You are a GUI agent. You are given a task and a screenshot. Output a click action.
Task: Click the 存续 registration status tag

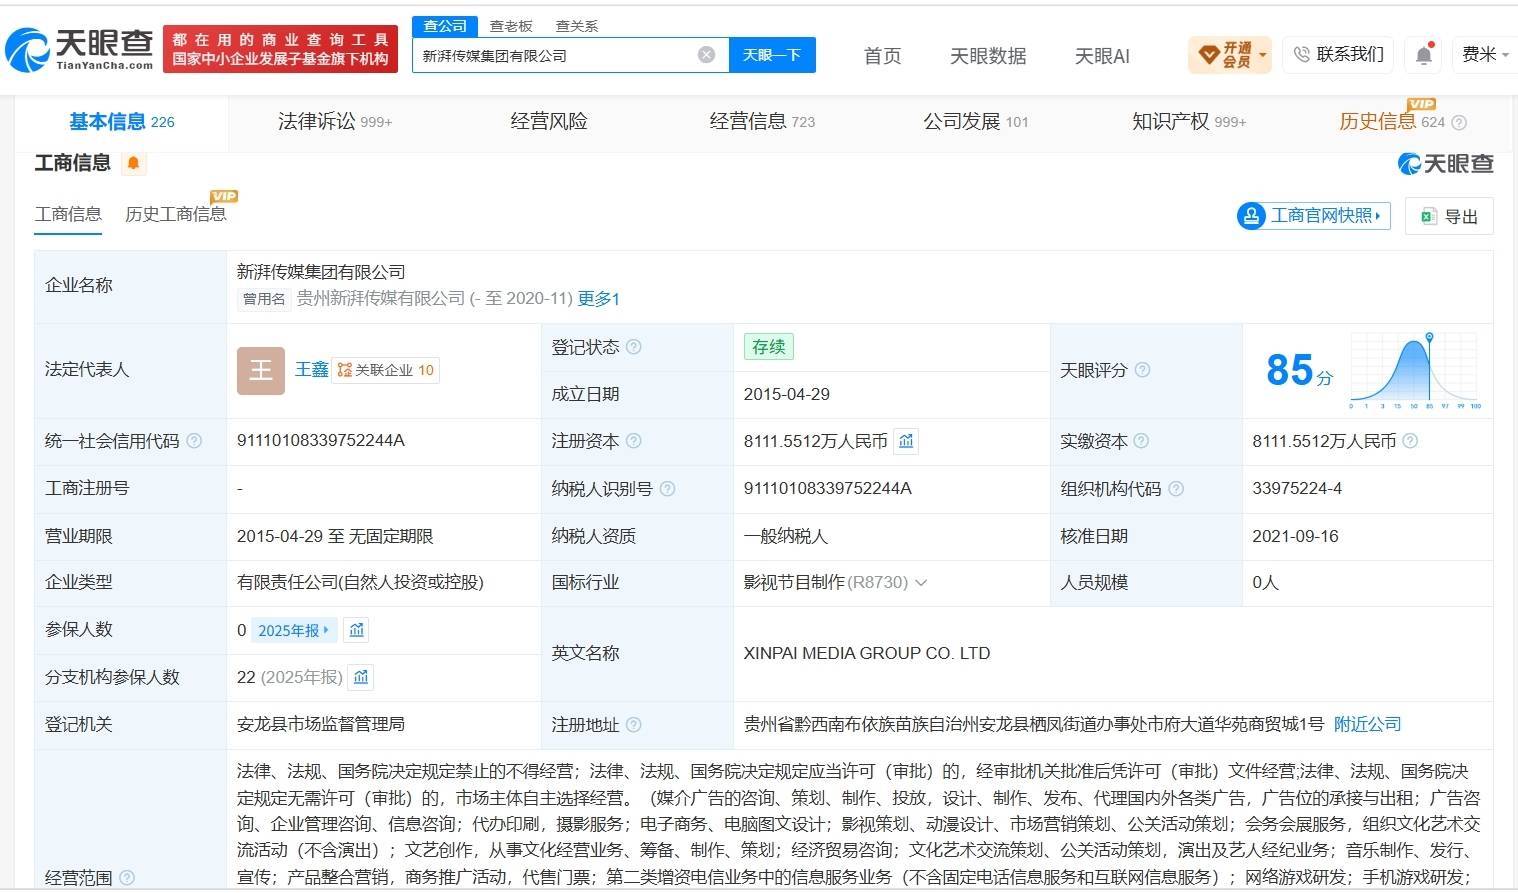click(x=769, y=347)
